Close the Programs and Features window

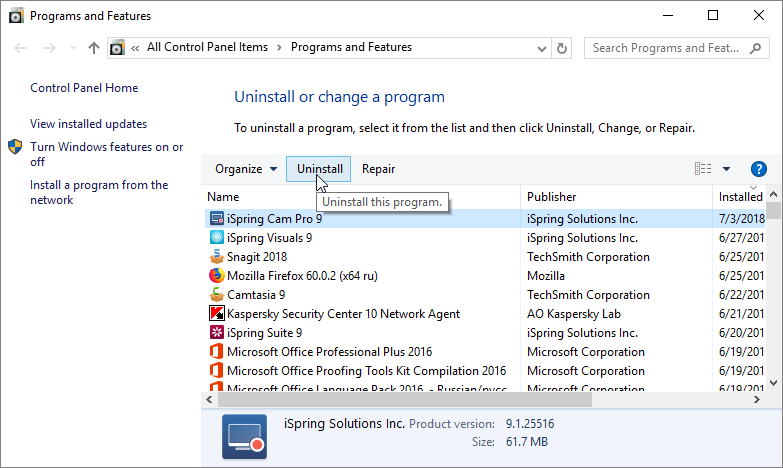(x=759, y=15)
